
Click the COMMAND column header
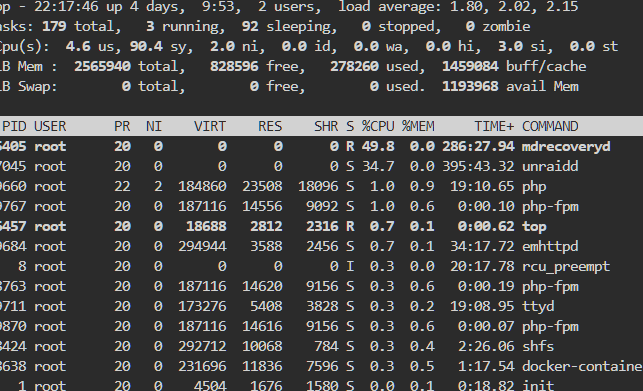coord(550,126)
